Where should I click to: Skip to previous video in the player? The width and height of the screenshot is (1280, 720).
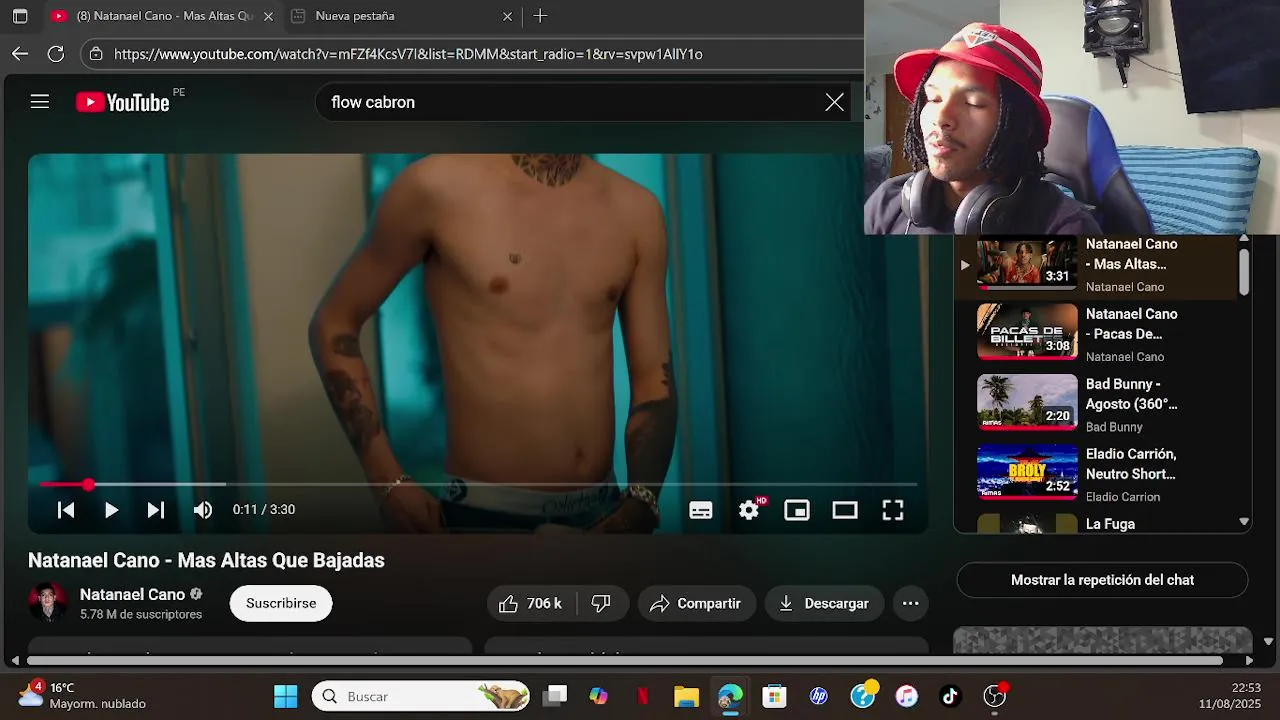[66, 510]
